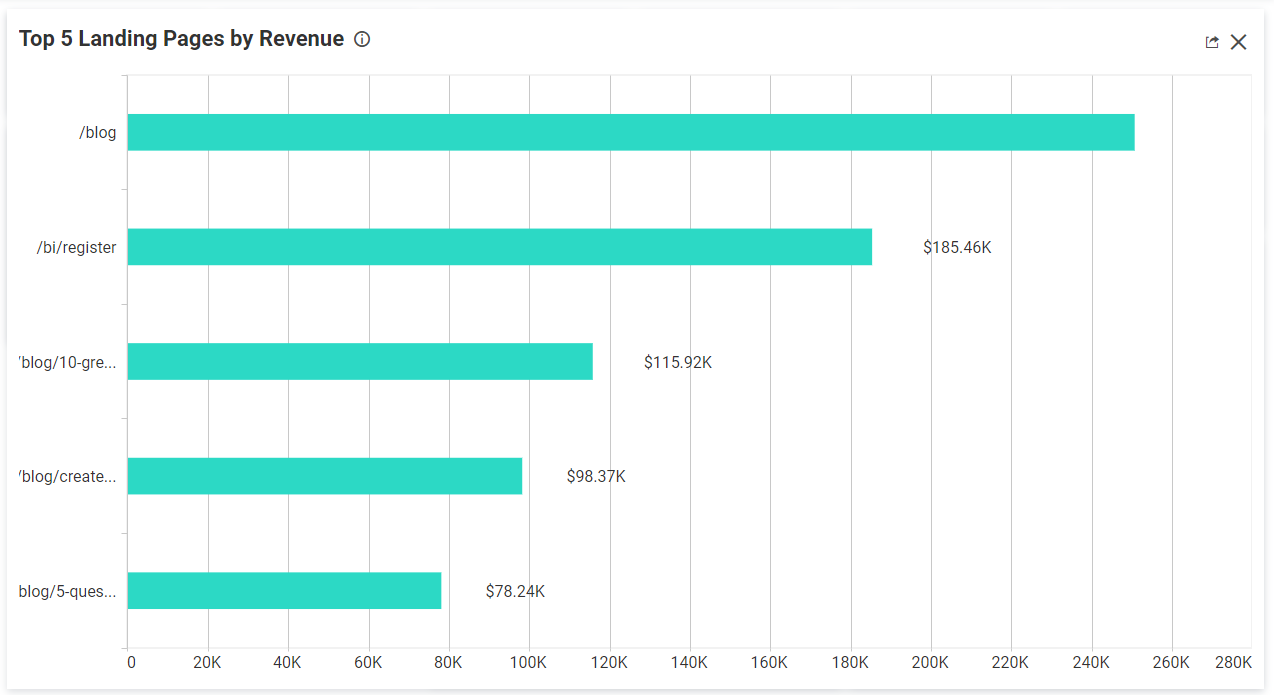Click the /blog/create... revenue bar

click(325, 476)
